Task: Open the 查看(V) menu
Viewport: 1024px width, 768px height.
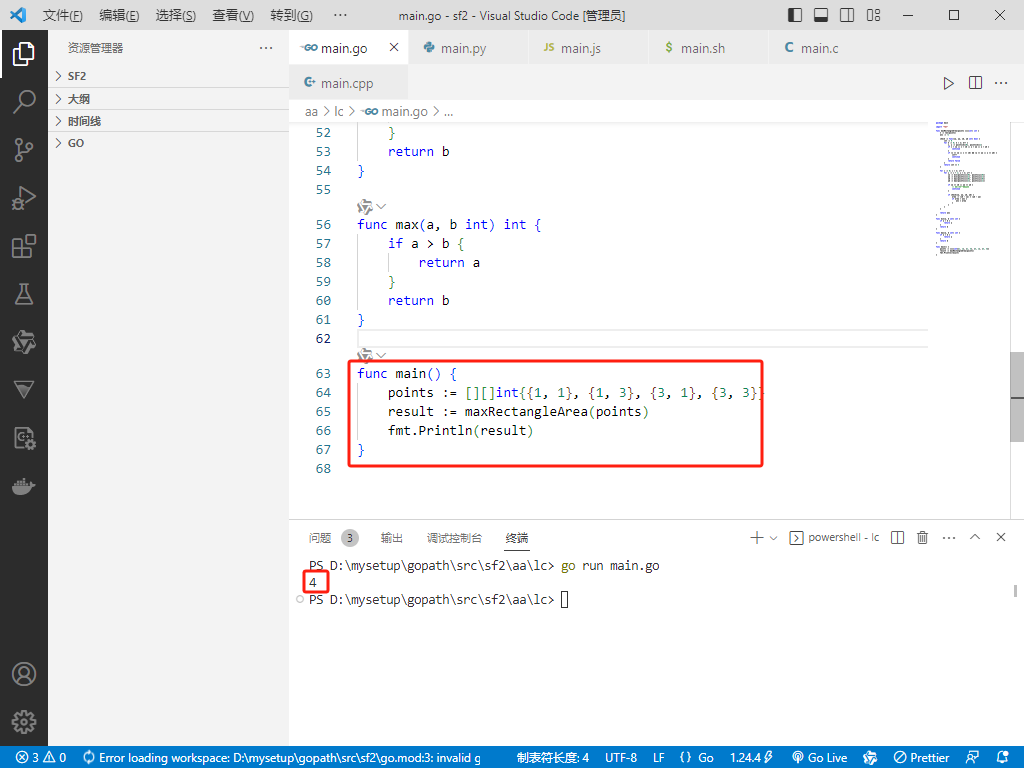Action: [x=232, y=15]
